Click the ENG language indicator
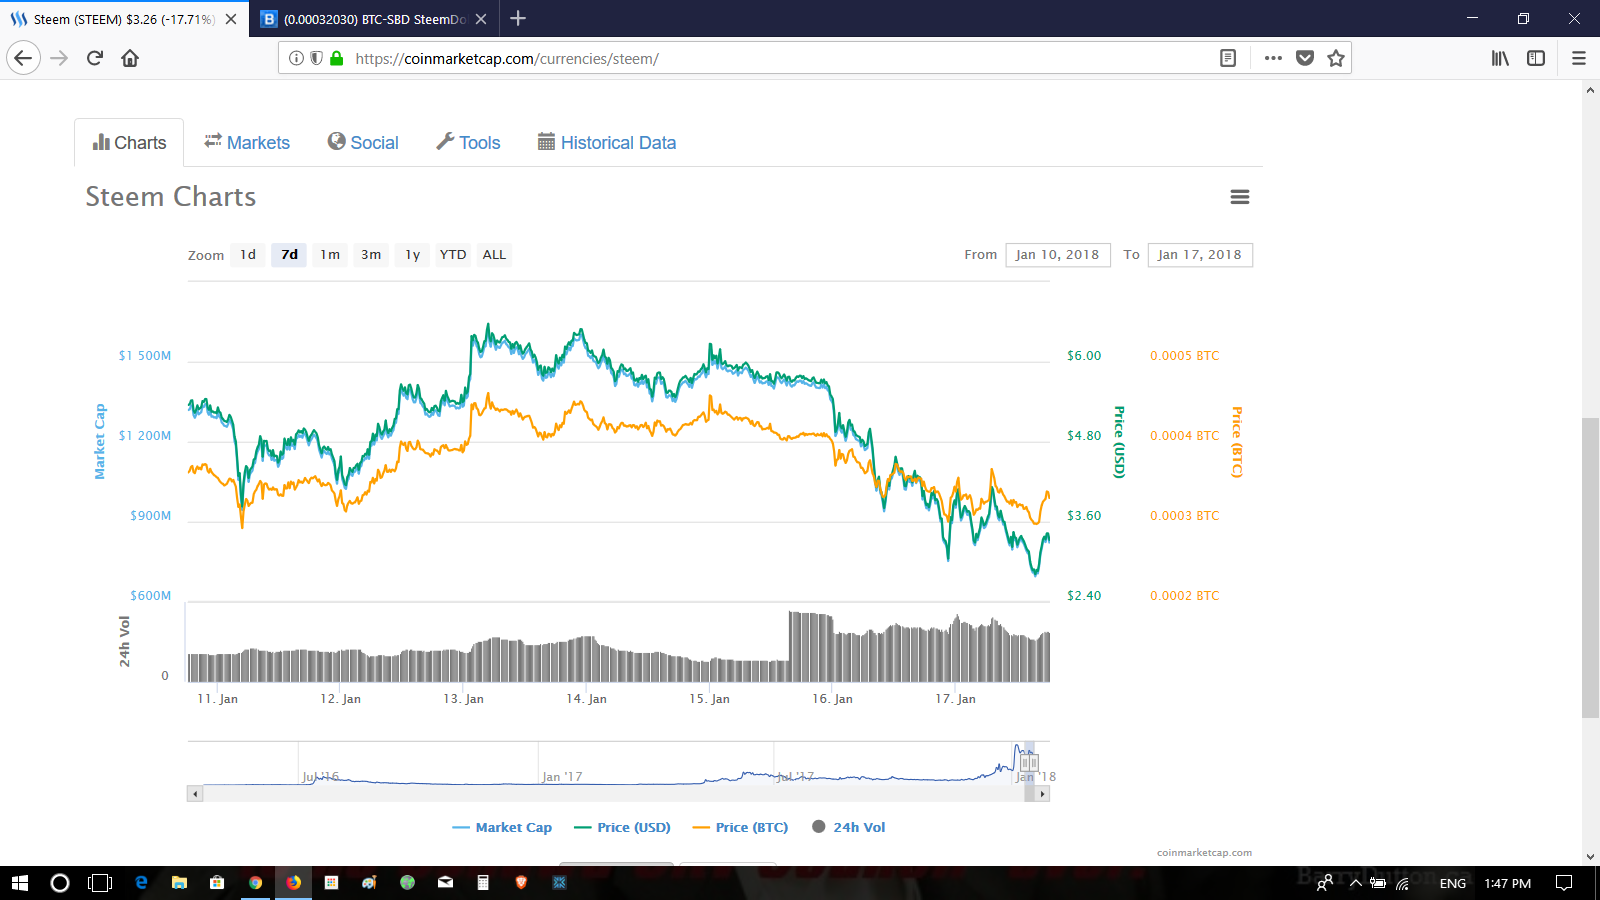 tap(1453, 883)
